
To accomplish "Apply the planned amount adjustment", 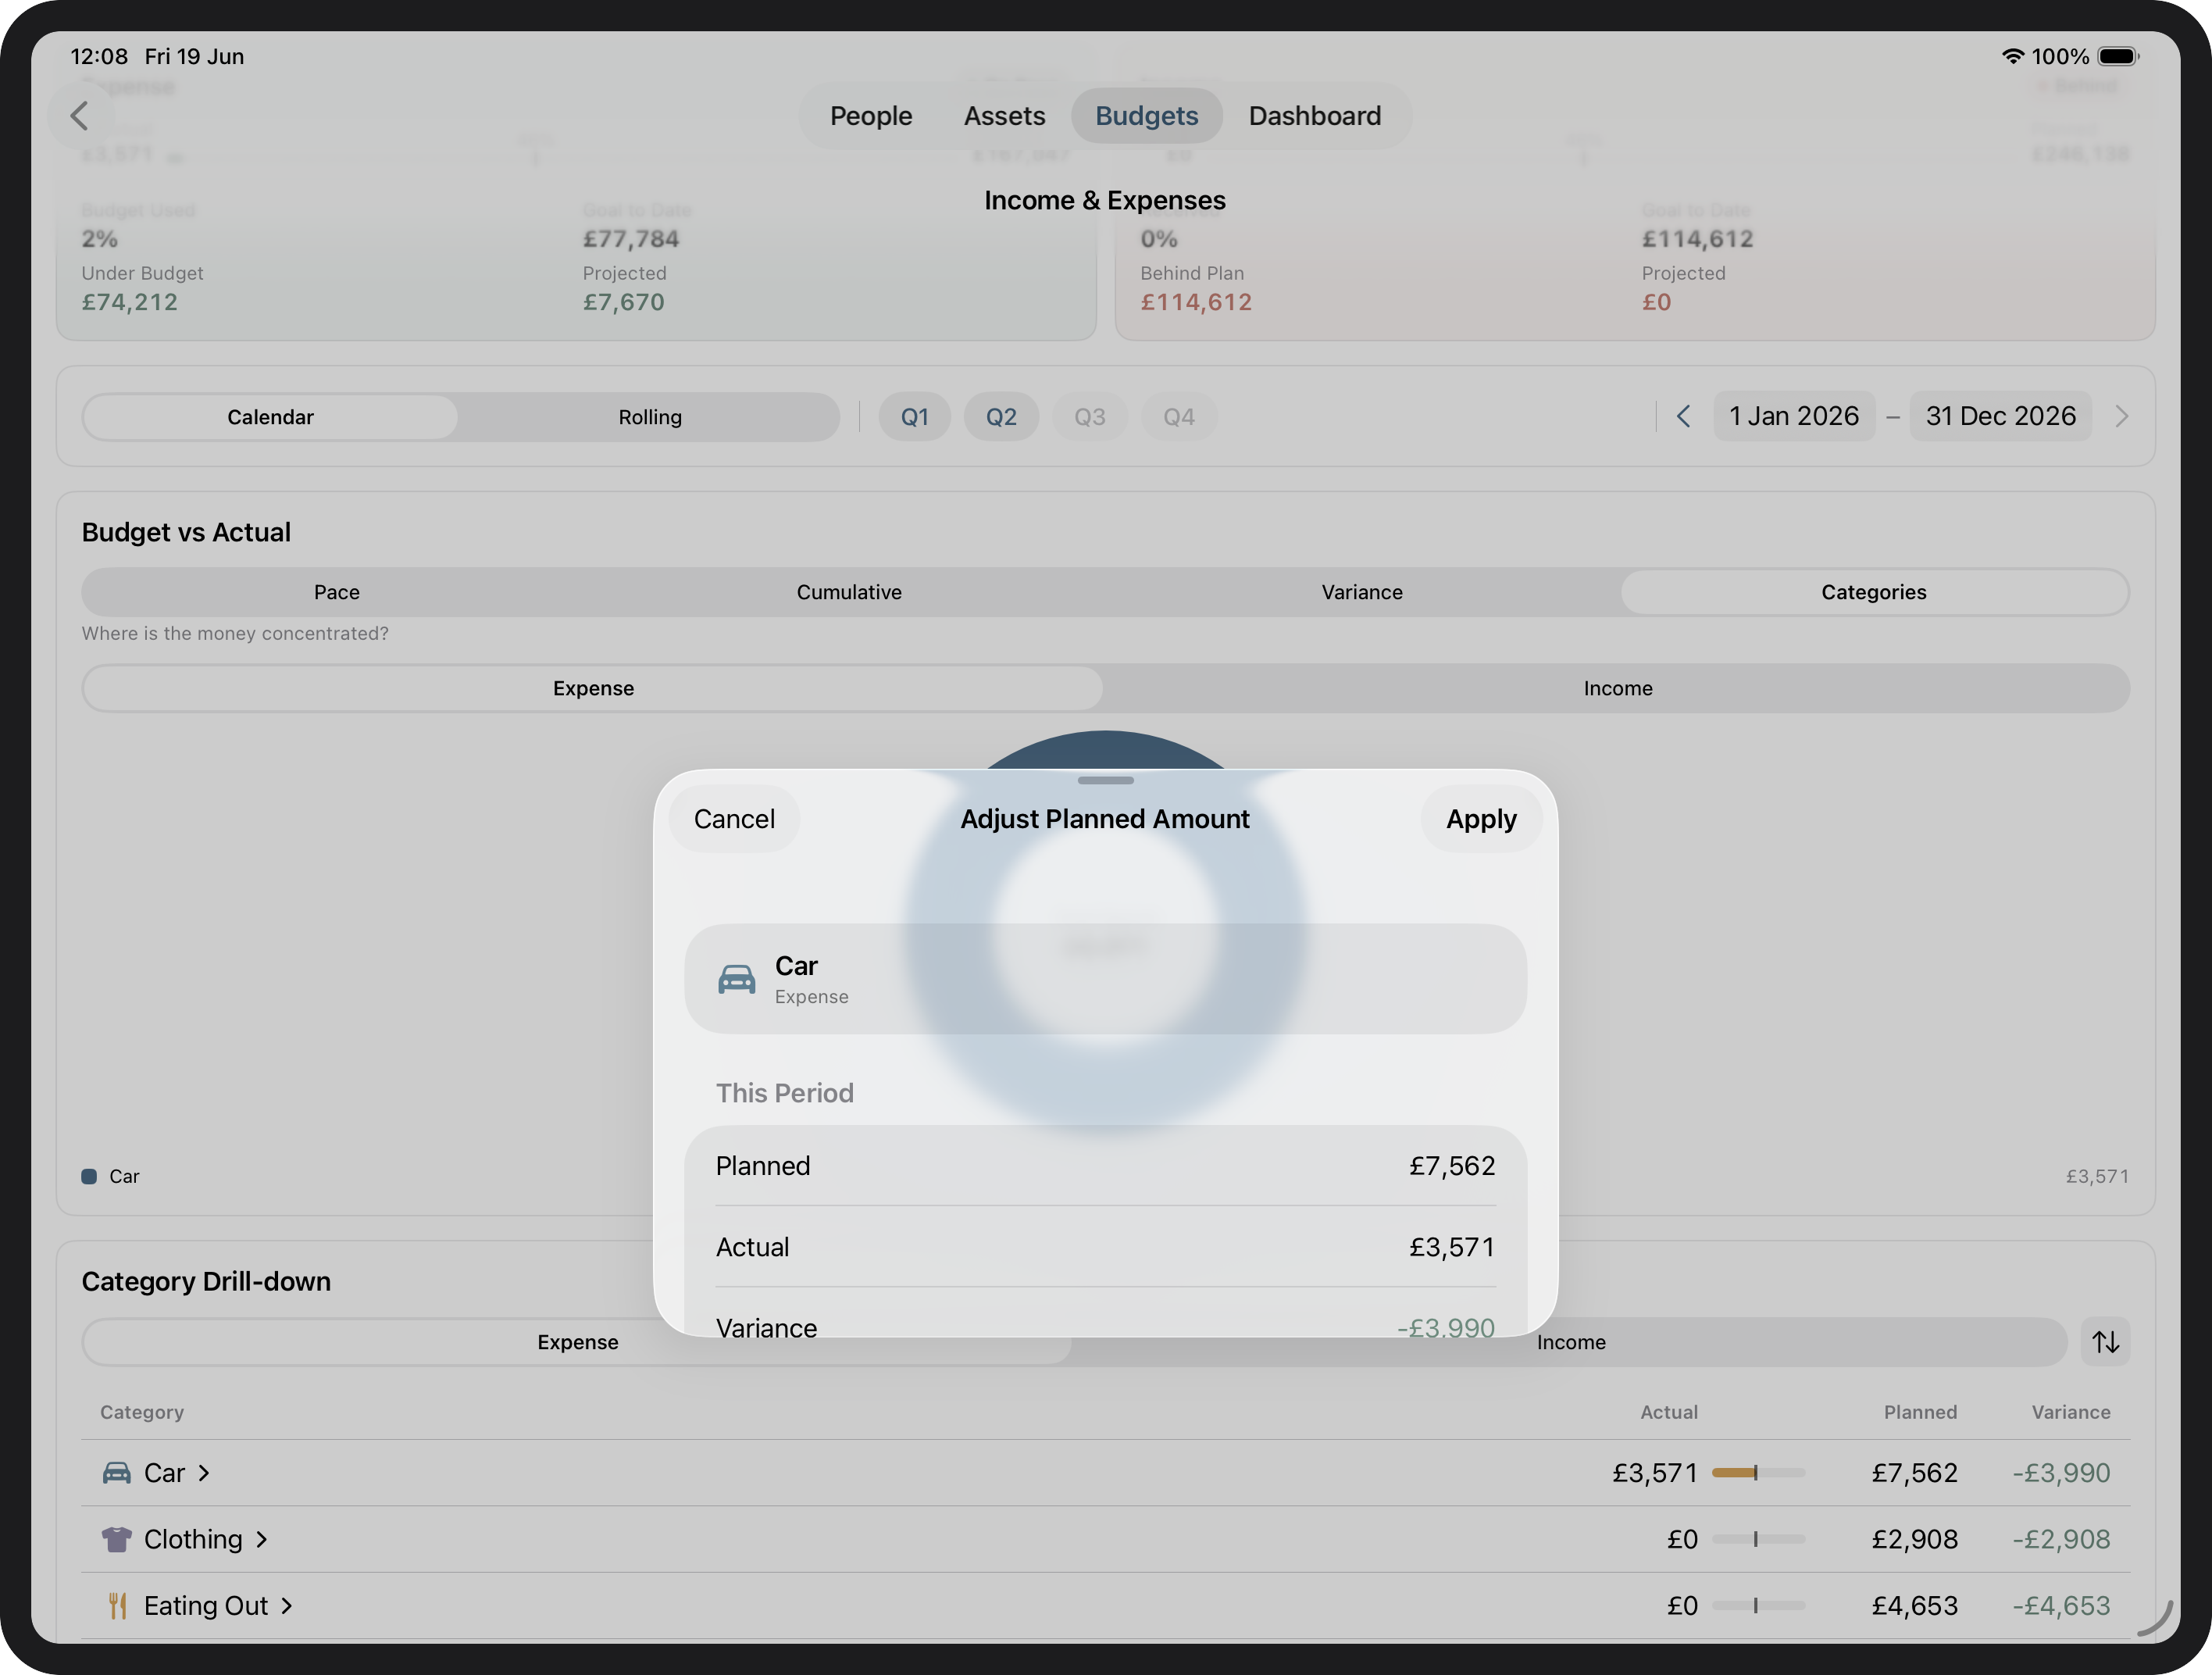I will click(x=1481, y=819).
